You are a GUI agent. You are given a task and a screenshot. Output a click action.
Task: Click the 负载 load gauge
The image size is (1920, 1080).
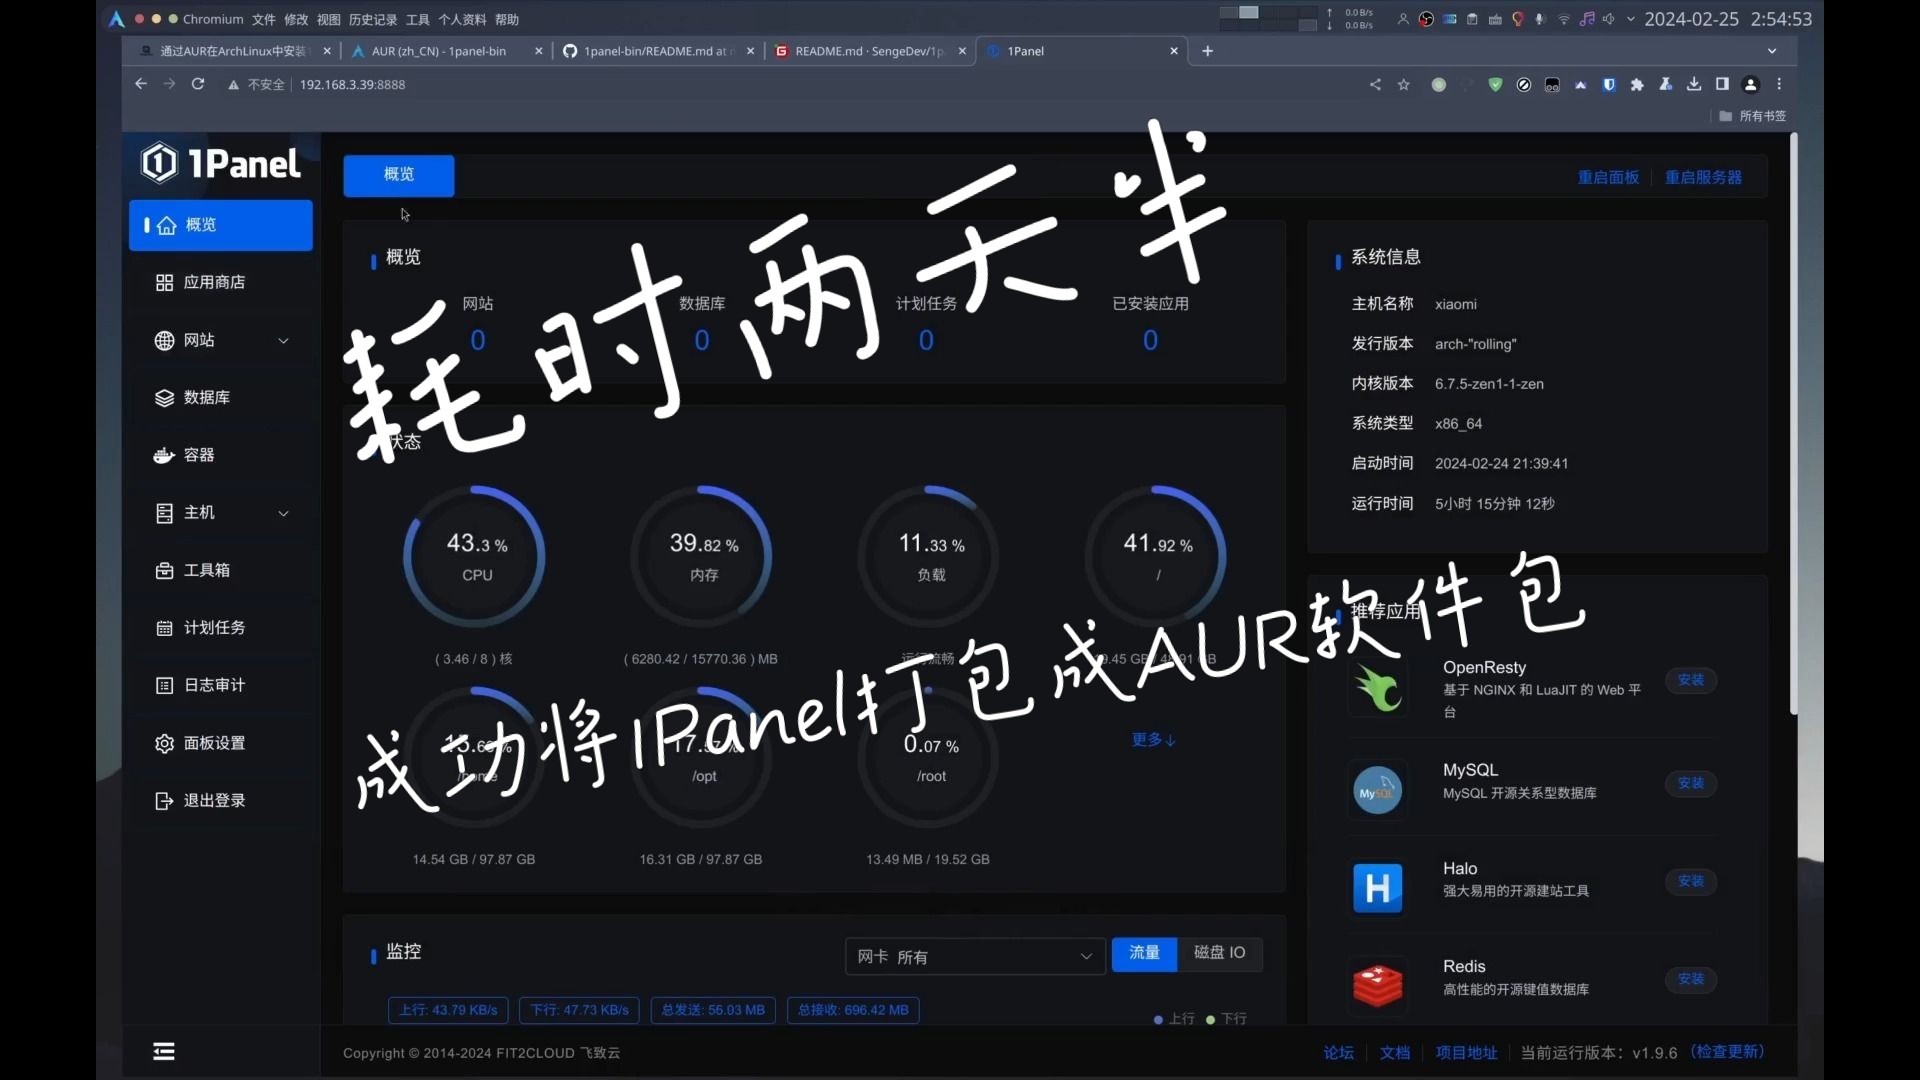930,557
